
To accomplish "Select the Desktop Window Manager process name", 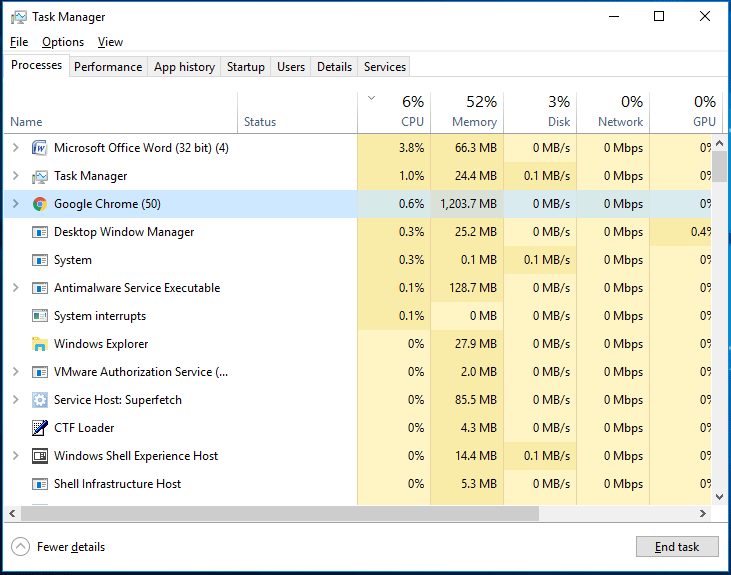I will (x=124, y=232).
